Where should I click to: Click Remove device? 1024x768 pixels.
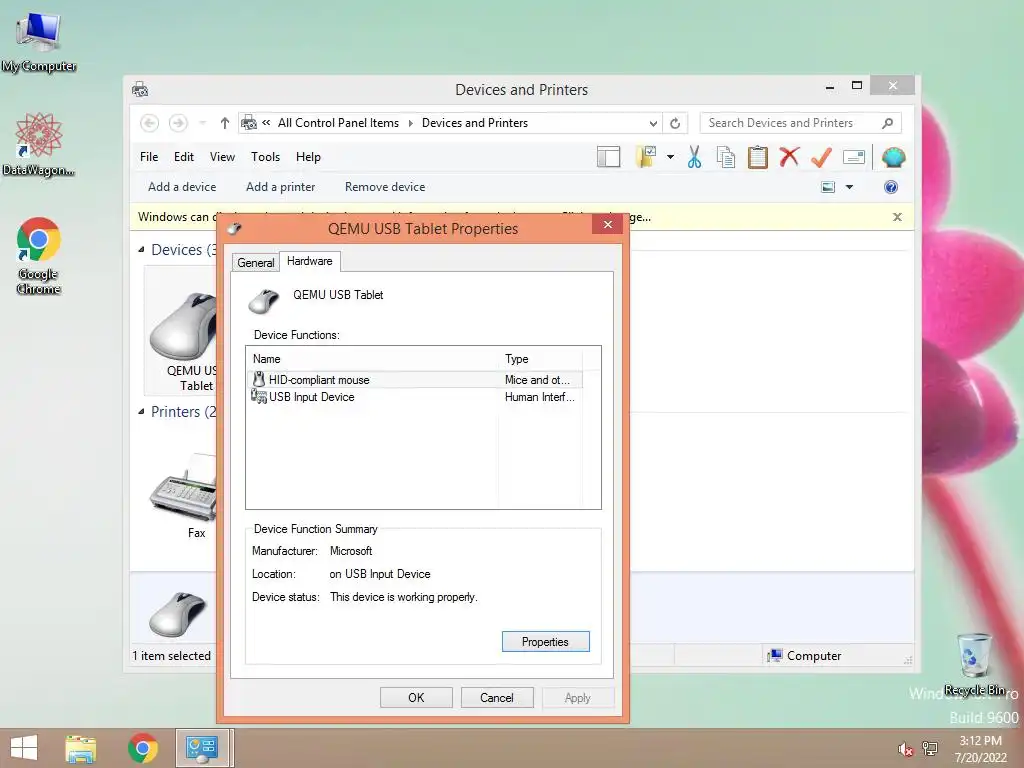[385, 187]
